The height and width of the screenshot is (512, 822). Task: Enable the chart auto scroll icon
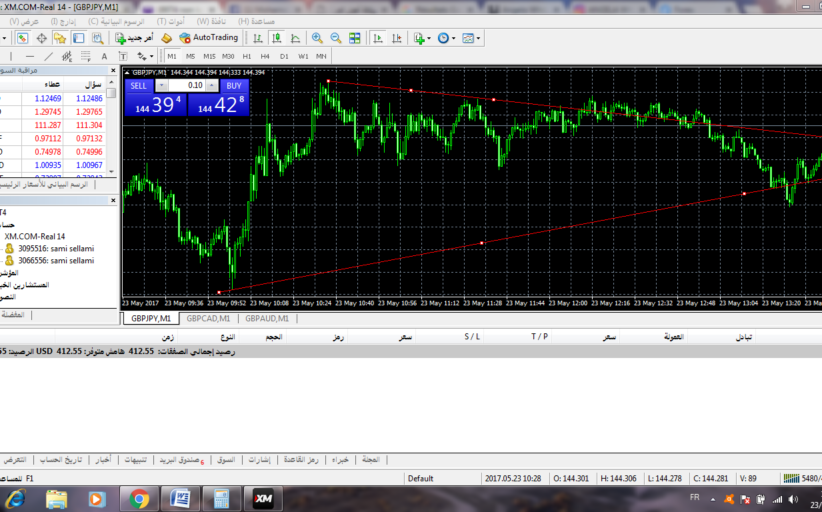coord(378,38)
